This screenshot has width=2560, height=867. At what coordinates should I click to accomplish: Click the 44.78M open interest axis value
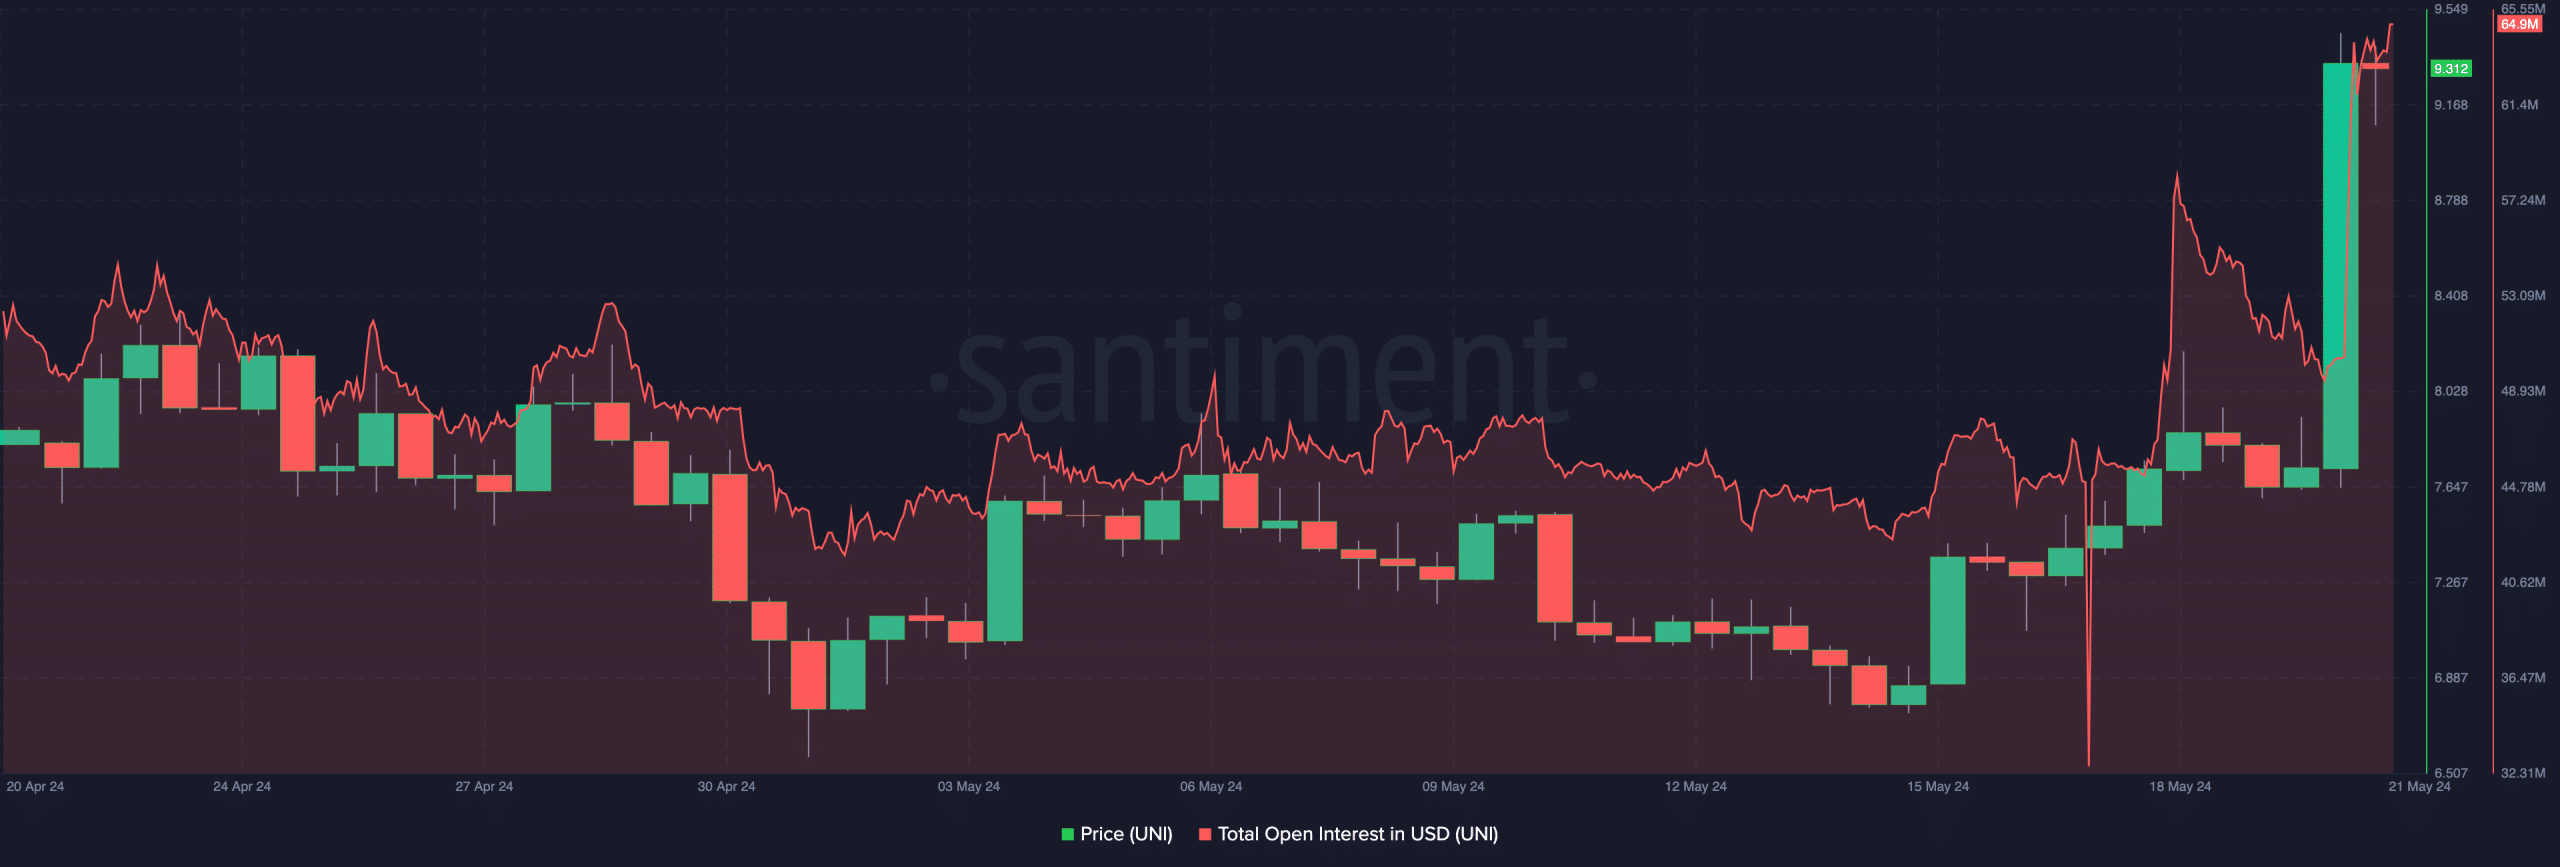tap(2523, 487)
